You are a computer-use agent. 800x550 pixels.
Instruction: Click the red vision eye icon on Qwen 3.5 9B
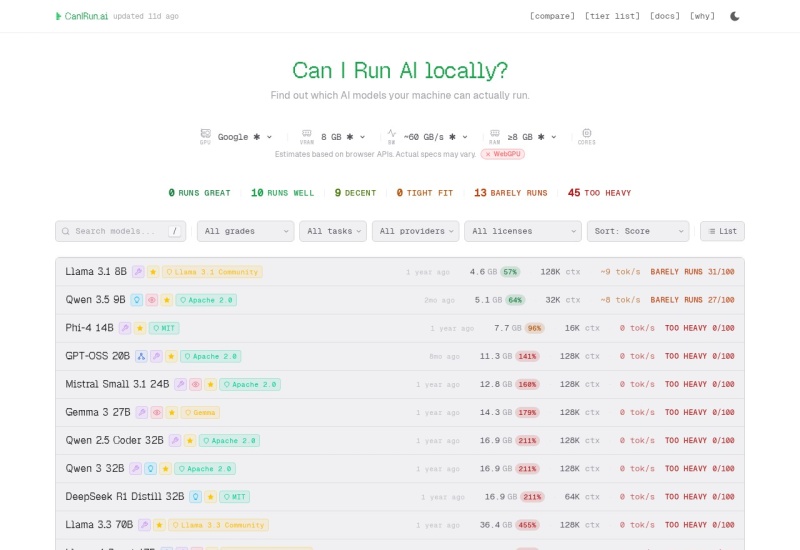152,300
